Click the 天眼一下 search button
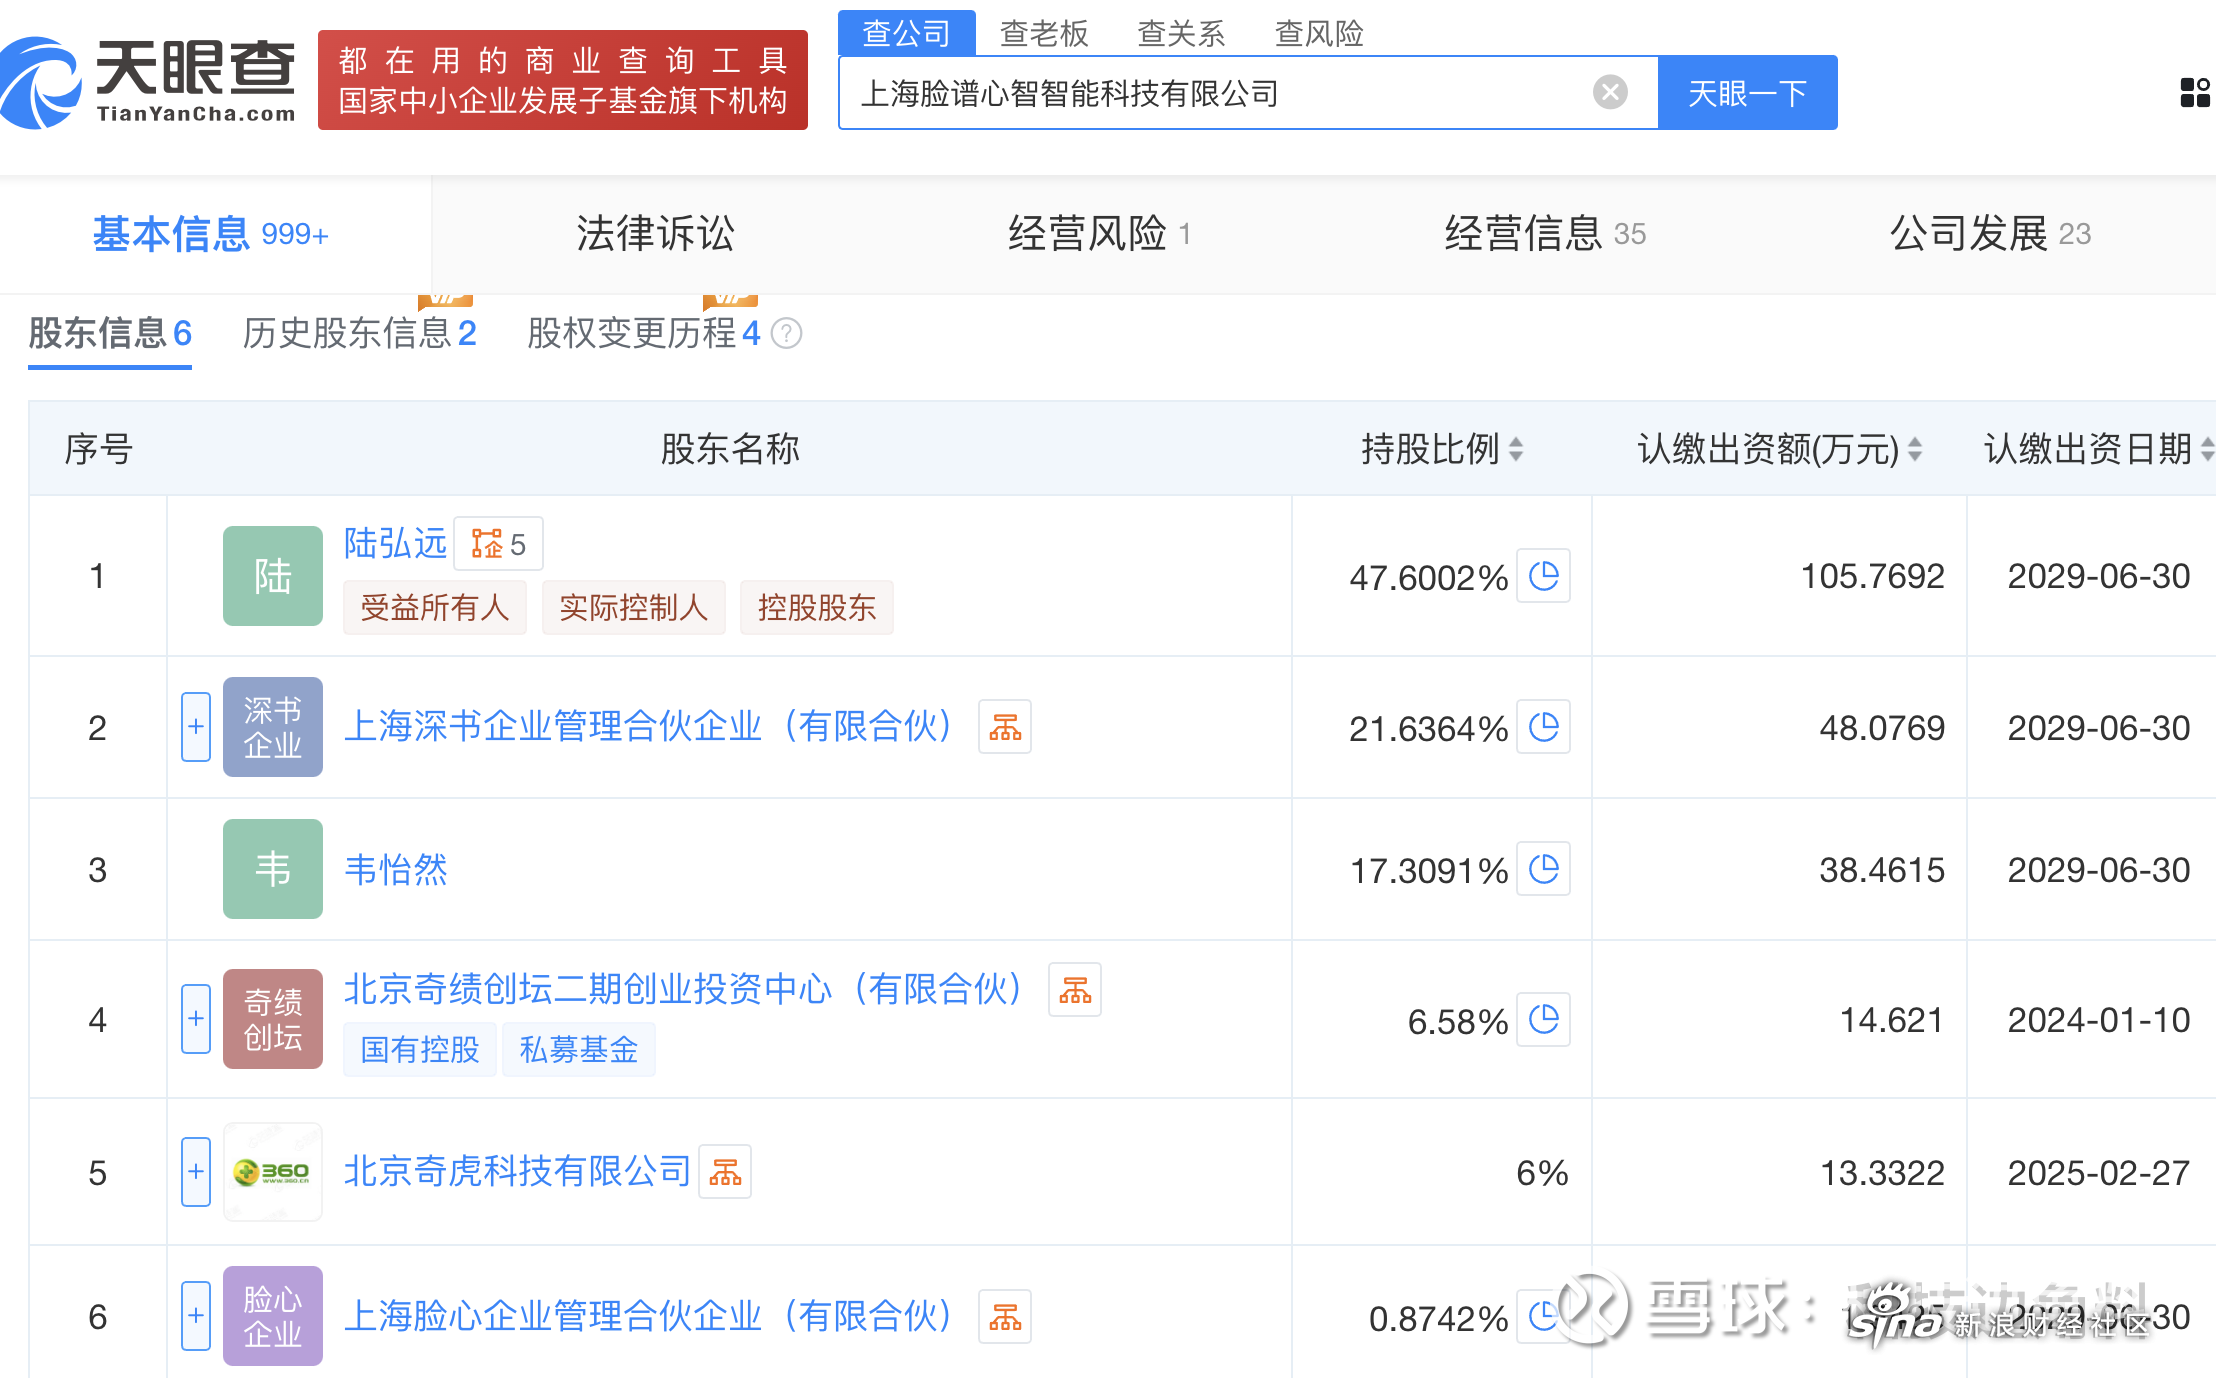 click(x=1747, y=93)
